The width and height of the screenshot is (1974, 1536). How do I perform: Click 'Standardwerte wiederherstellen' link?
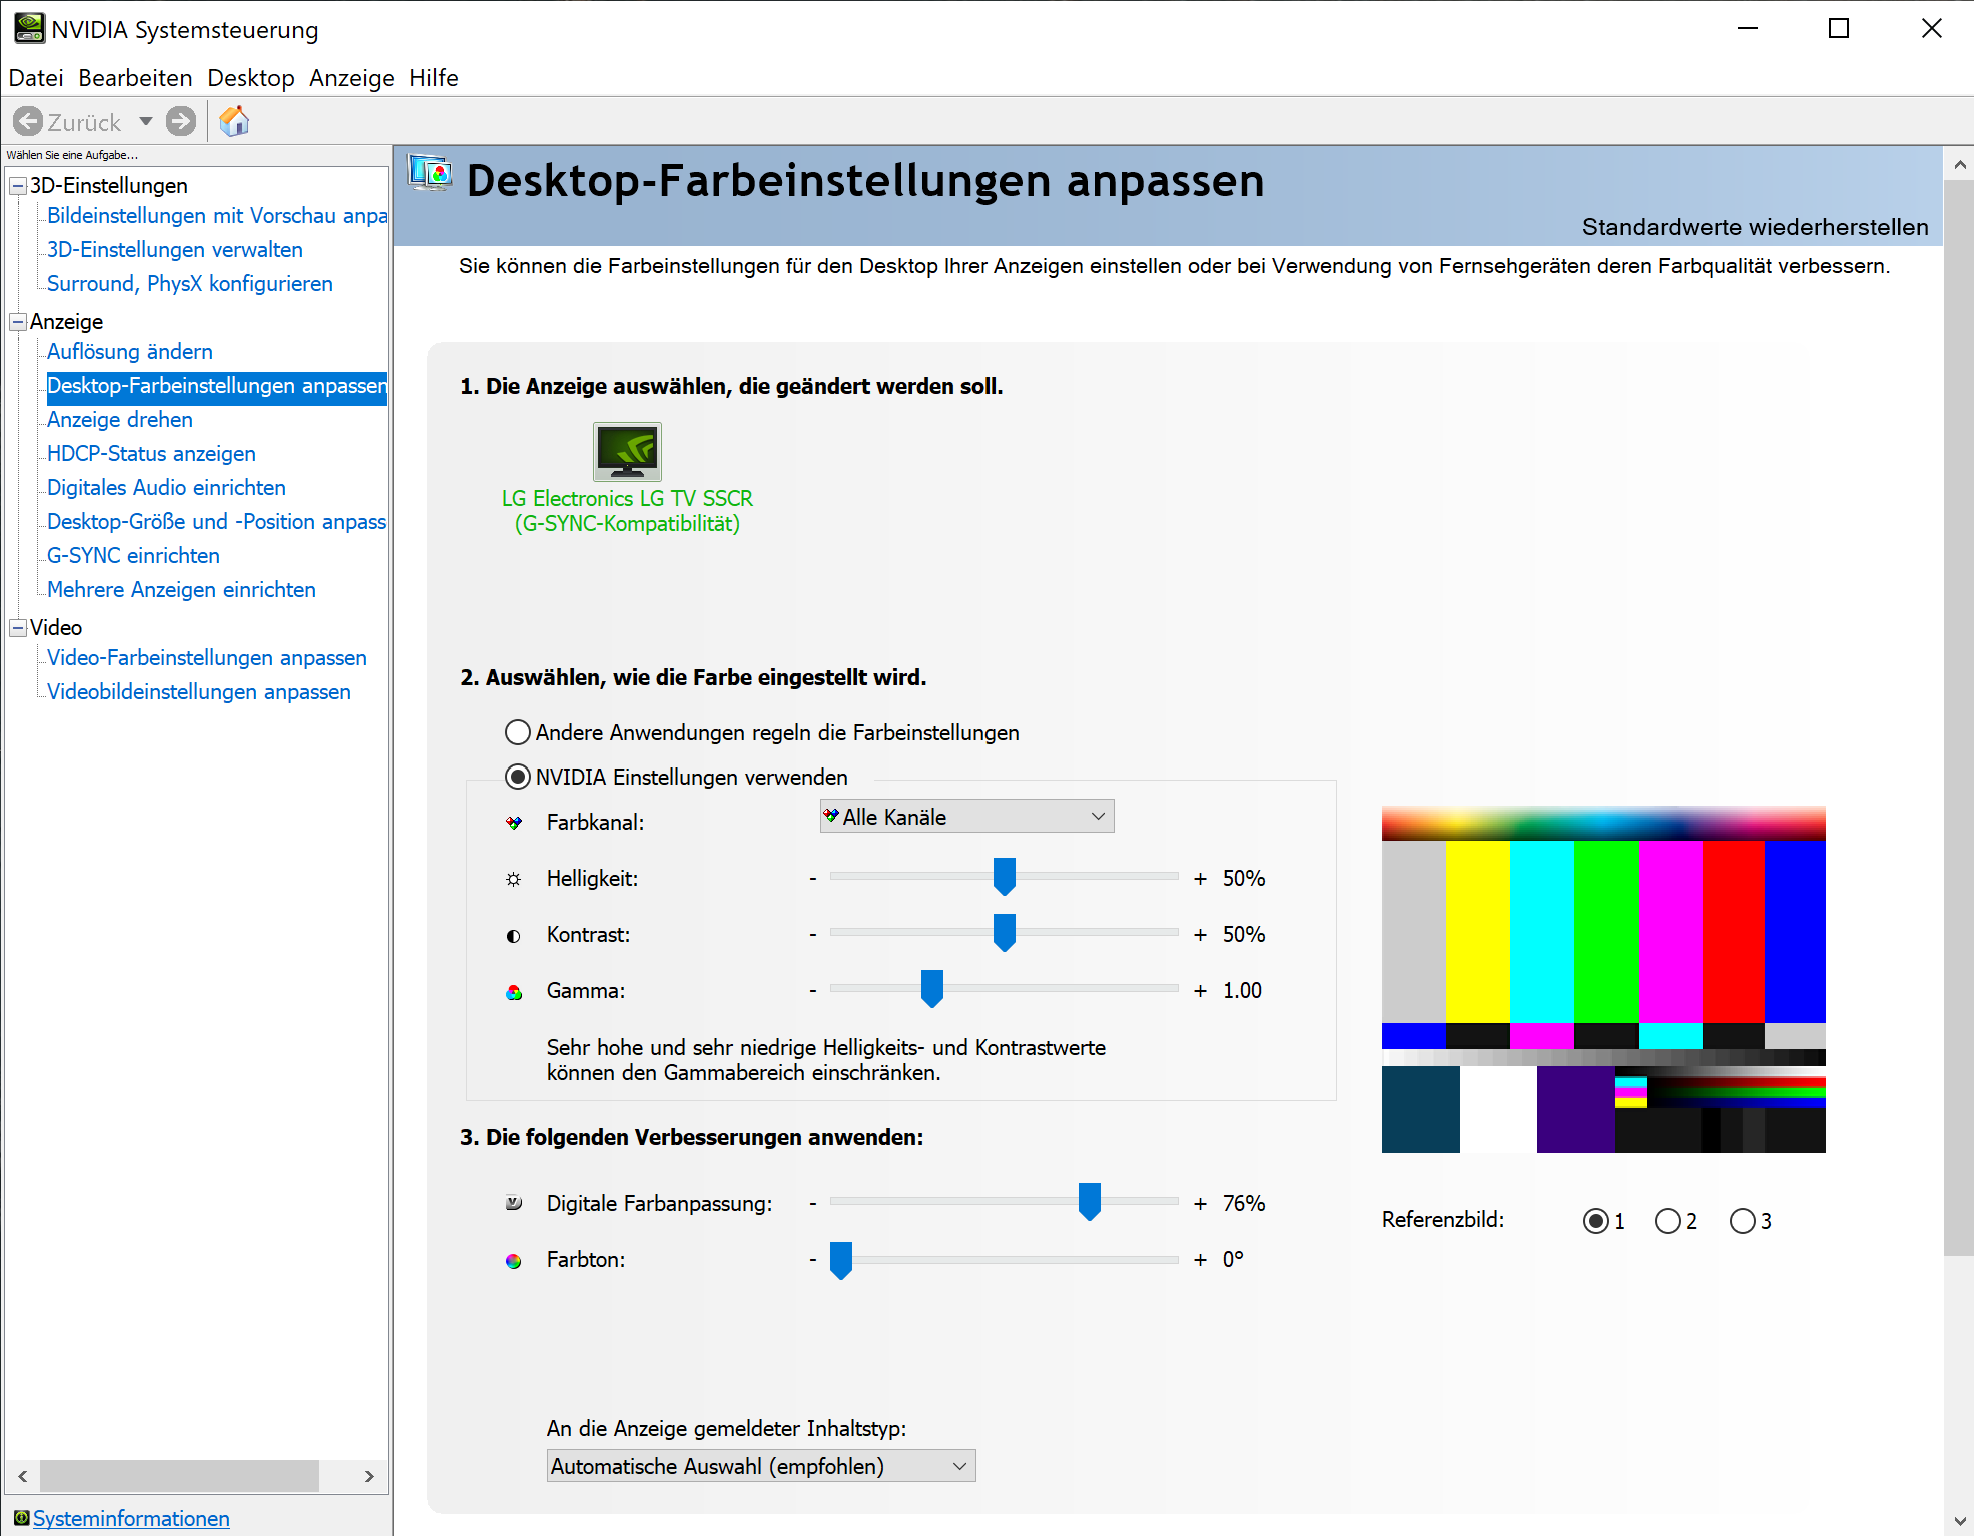click(x=1754, y=227)
